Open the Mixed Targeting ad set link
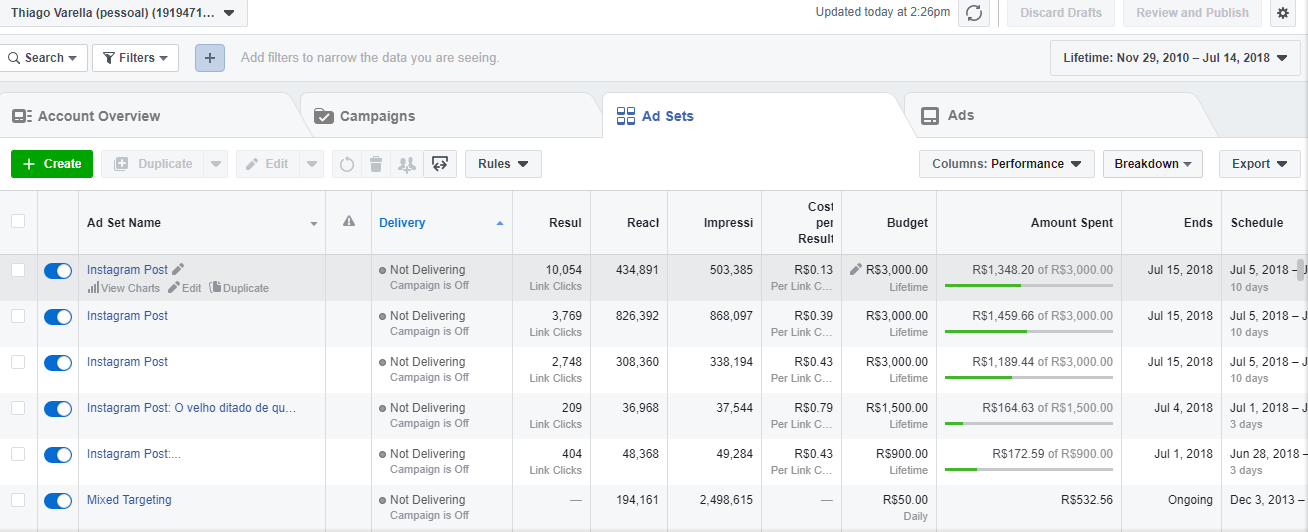 click(129, 500)
